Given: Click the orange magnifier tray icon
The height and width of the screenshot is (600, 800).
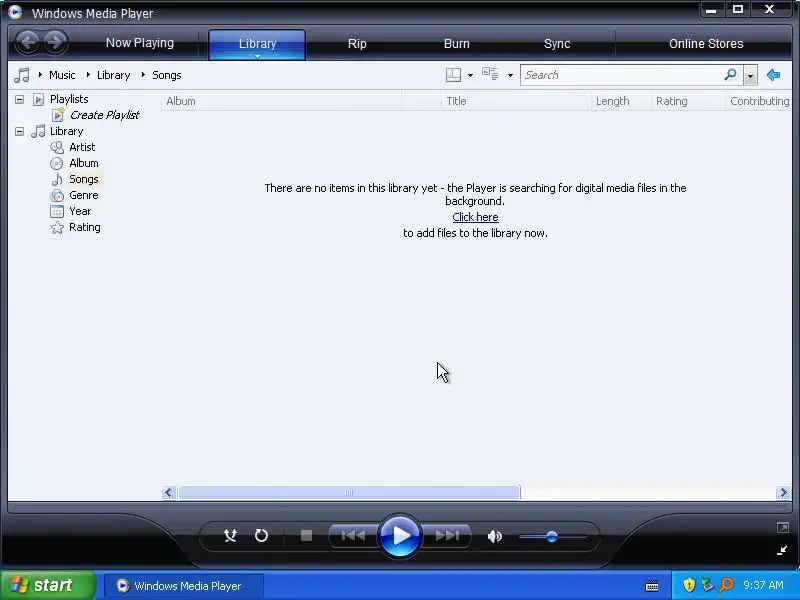Looking at the screenshot, I should (726, 585).
